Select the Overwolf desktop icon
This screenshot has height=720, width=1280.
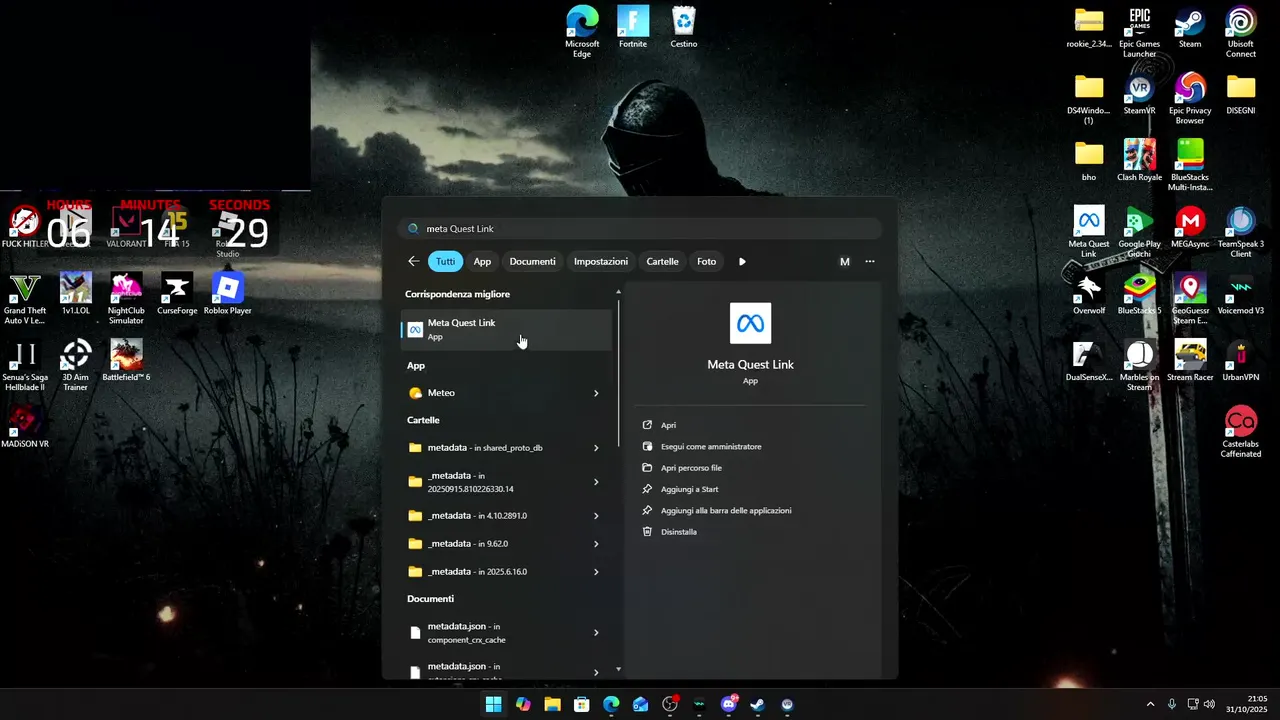(1088, 294)
